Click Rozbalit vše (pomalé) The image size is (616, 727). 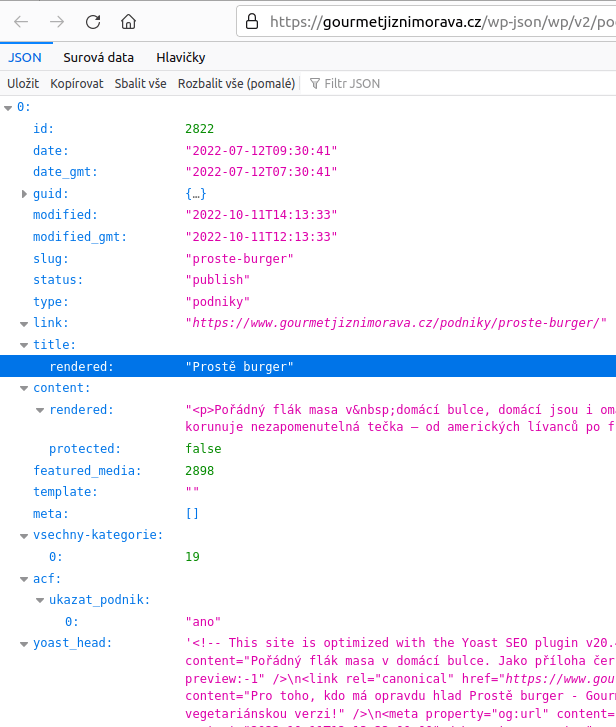click(x=236, y=84)
